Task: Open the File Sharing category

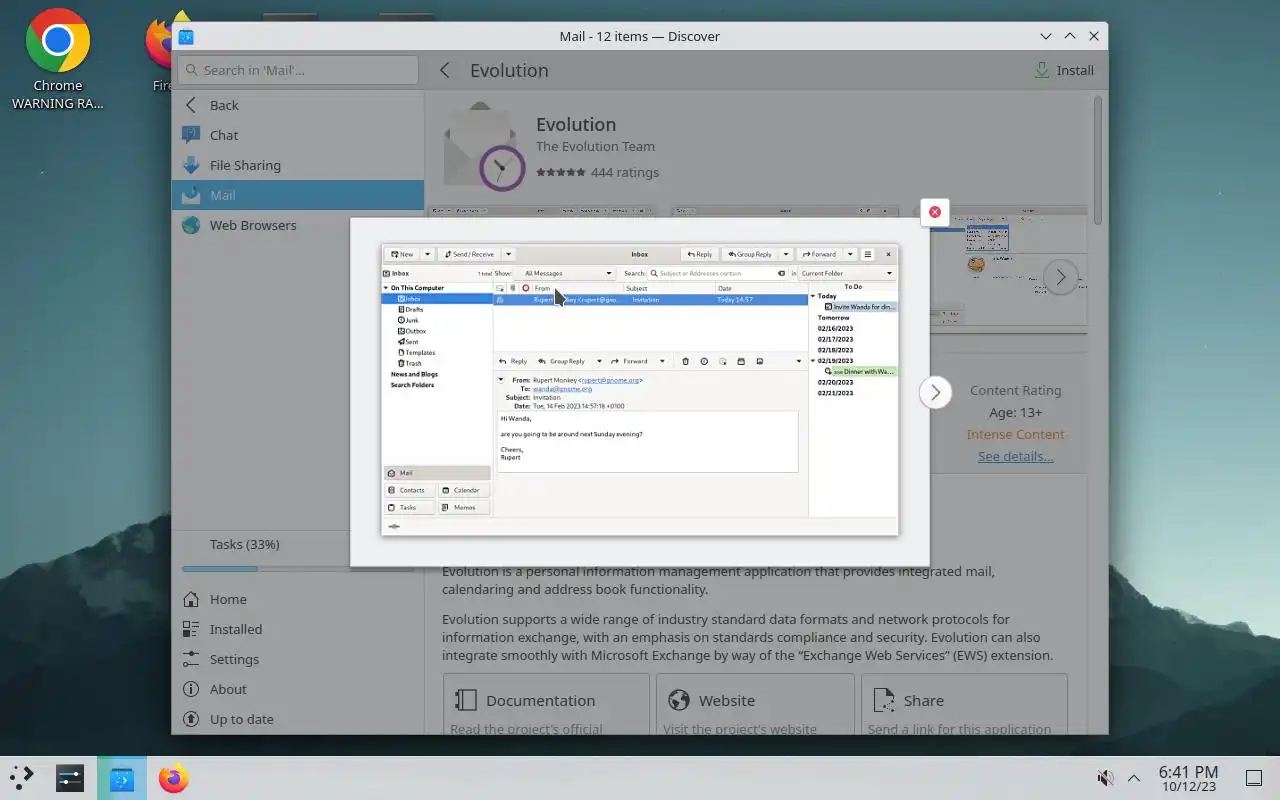Action: click(x=298, y=165)
